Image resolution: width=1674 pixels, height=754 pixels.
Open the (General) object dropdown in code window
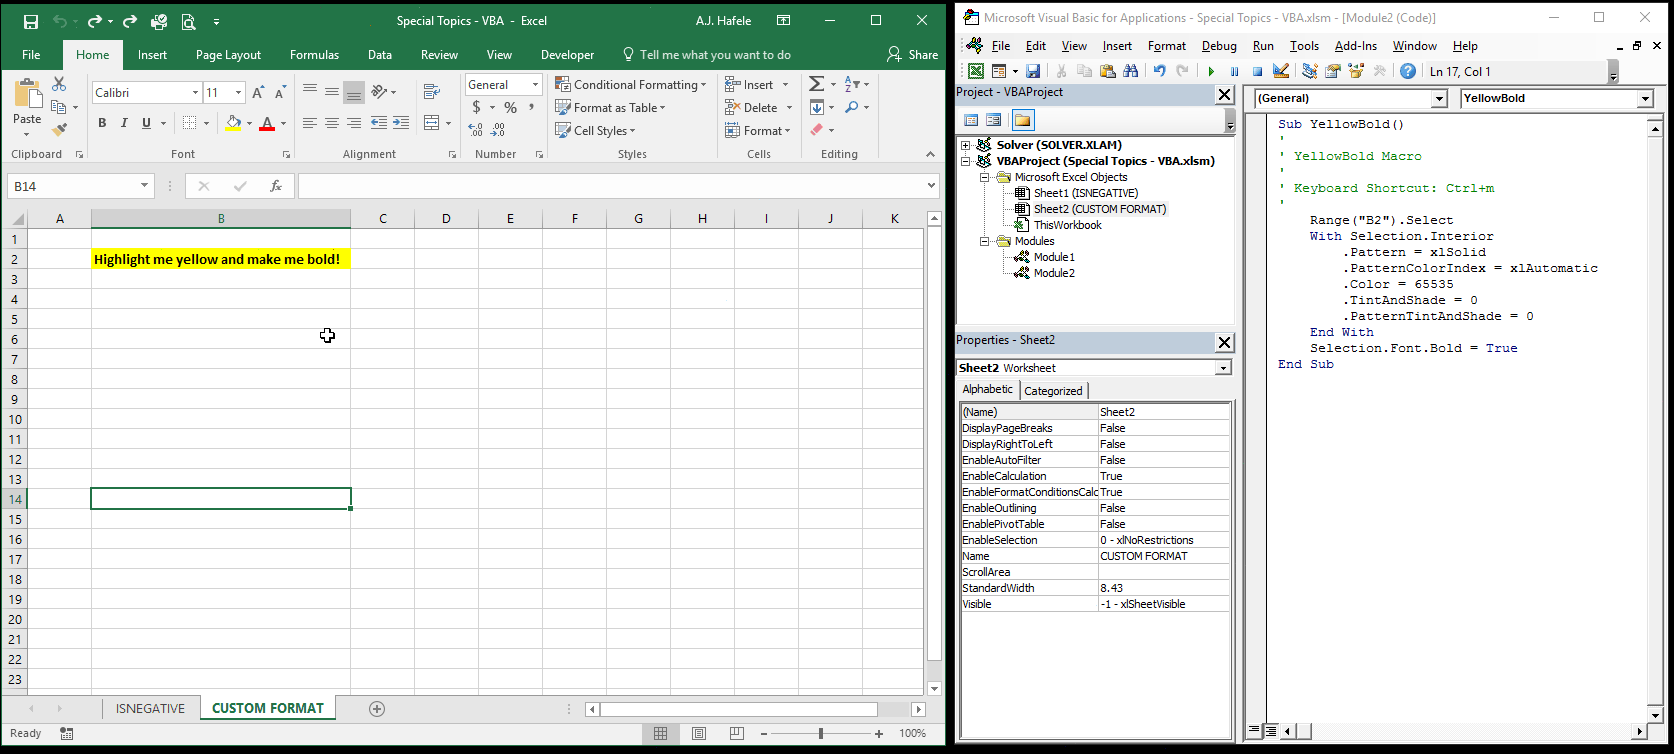point(1439,98)
